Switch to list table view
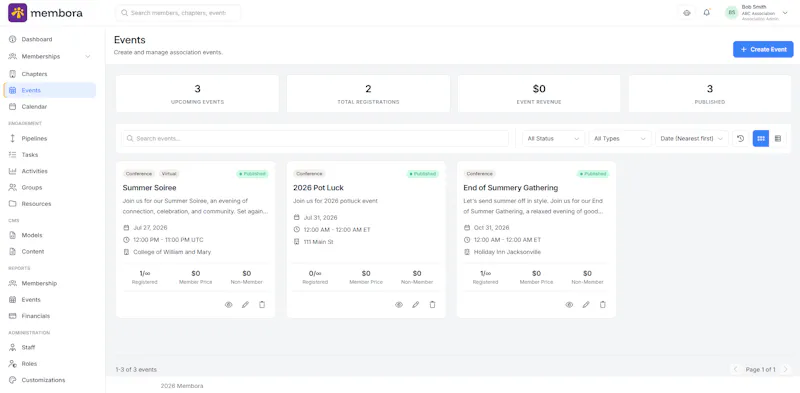This screenshot has height=393, width=800. 778,138
